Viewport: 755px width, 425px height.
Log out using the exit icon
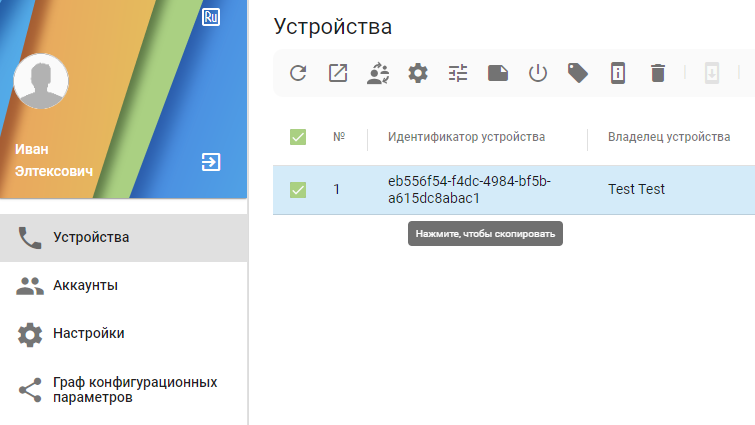click(x=211, y=162)
